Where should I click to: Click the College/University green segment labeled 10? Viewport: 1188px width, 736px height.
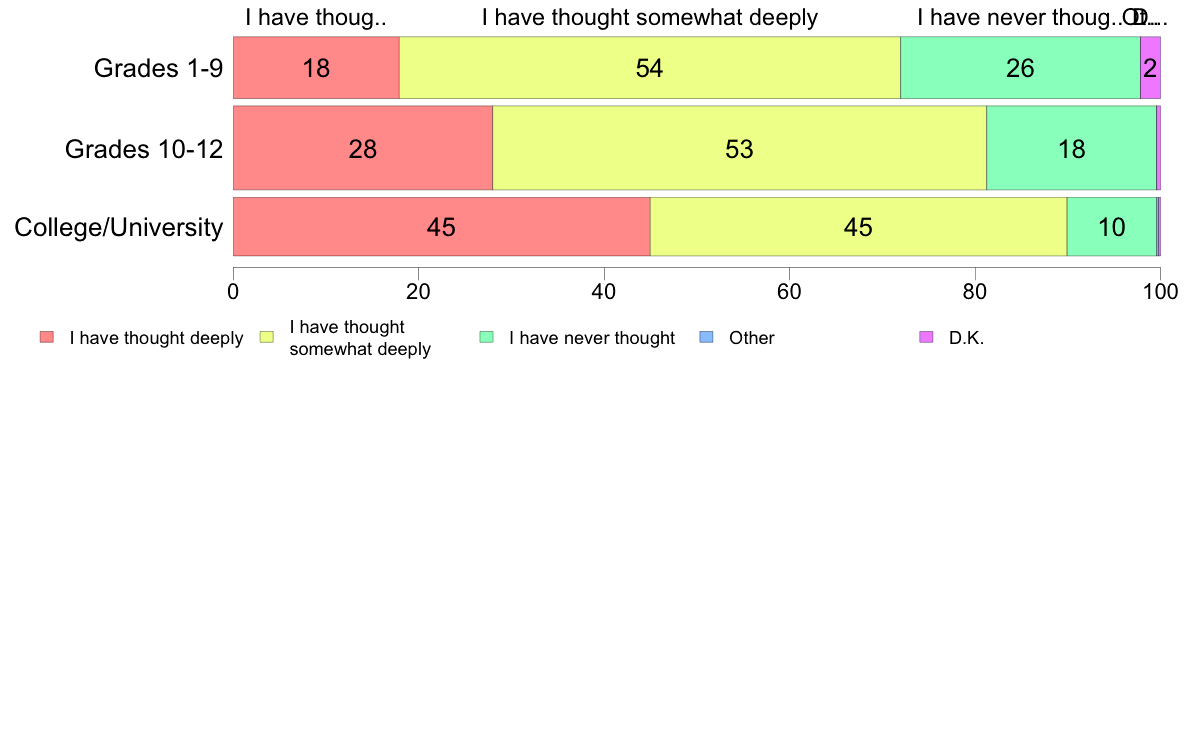click(x=1111, y=227)
